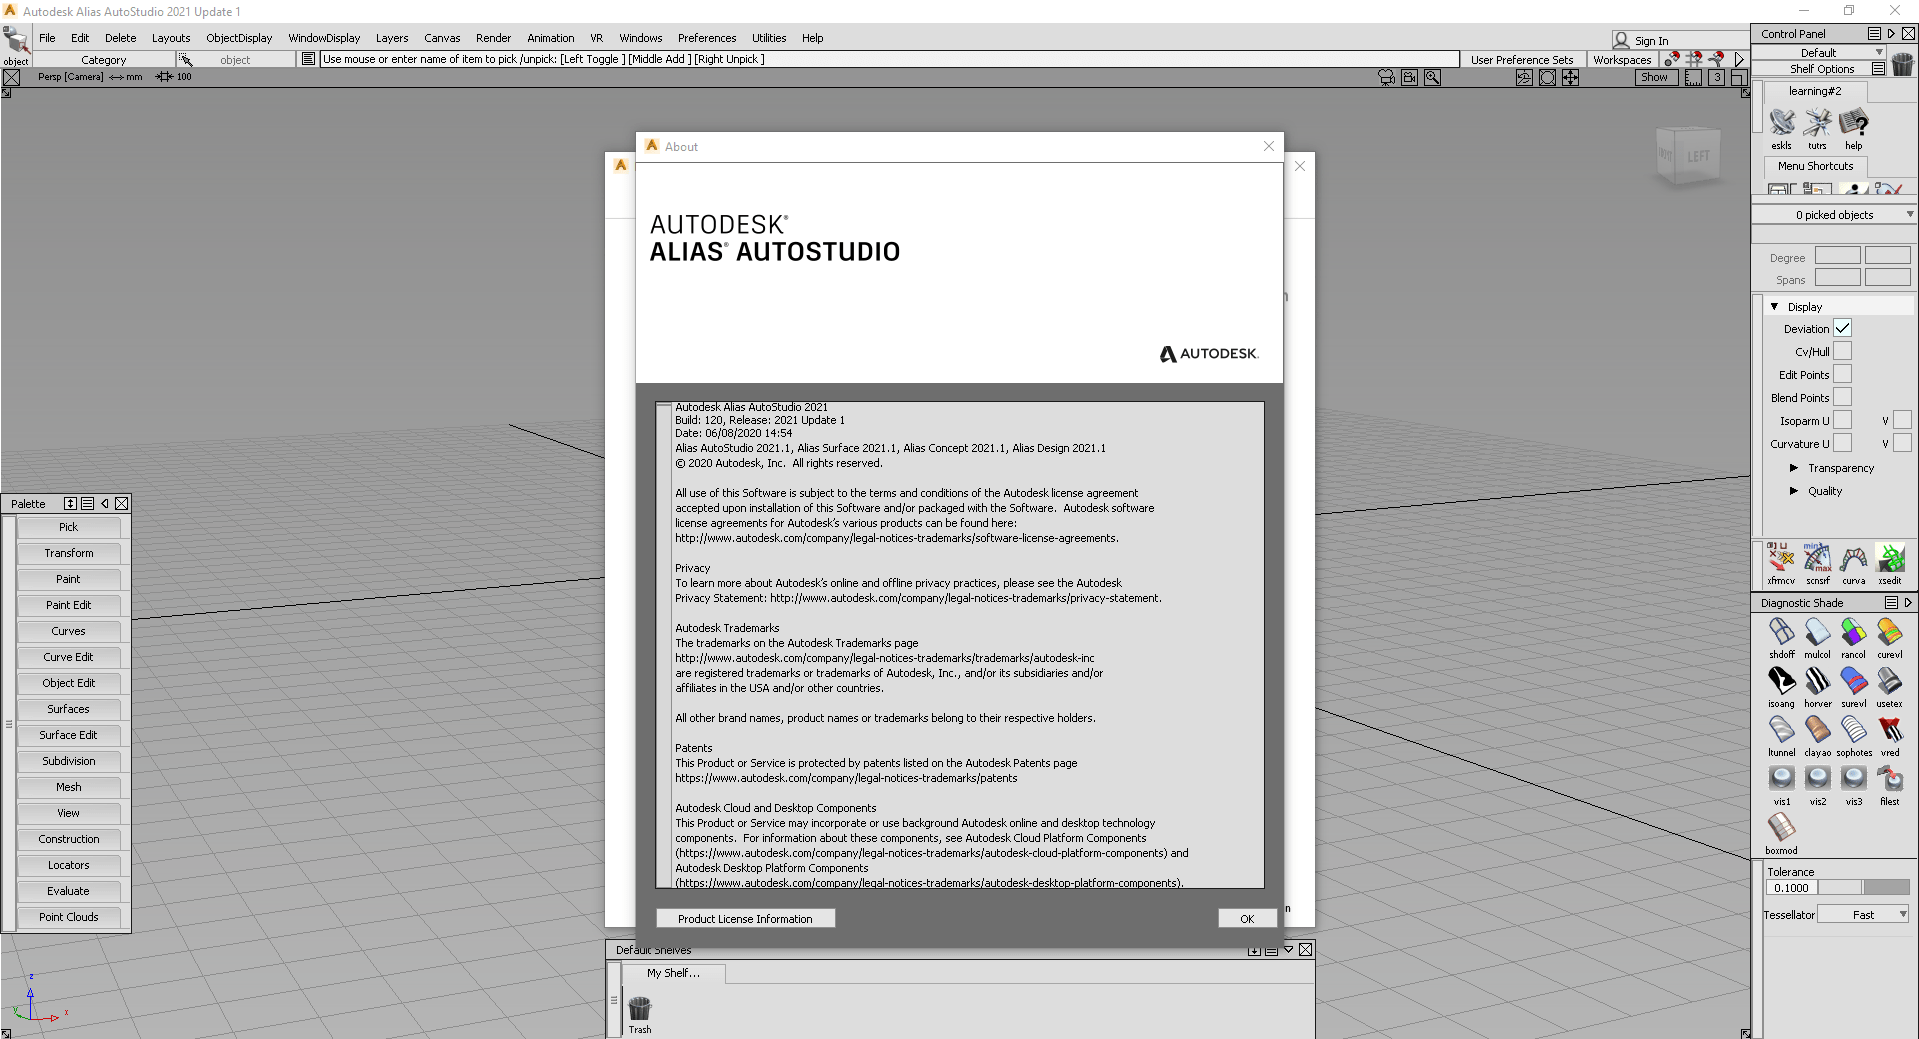Apply sophotes isophotes shade
The height and width of the screenshot is (1039, 1919).
point(1853,730)
